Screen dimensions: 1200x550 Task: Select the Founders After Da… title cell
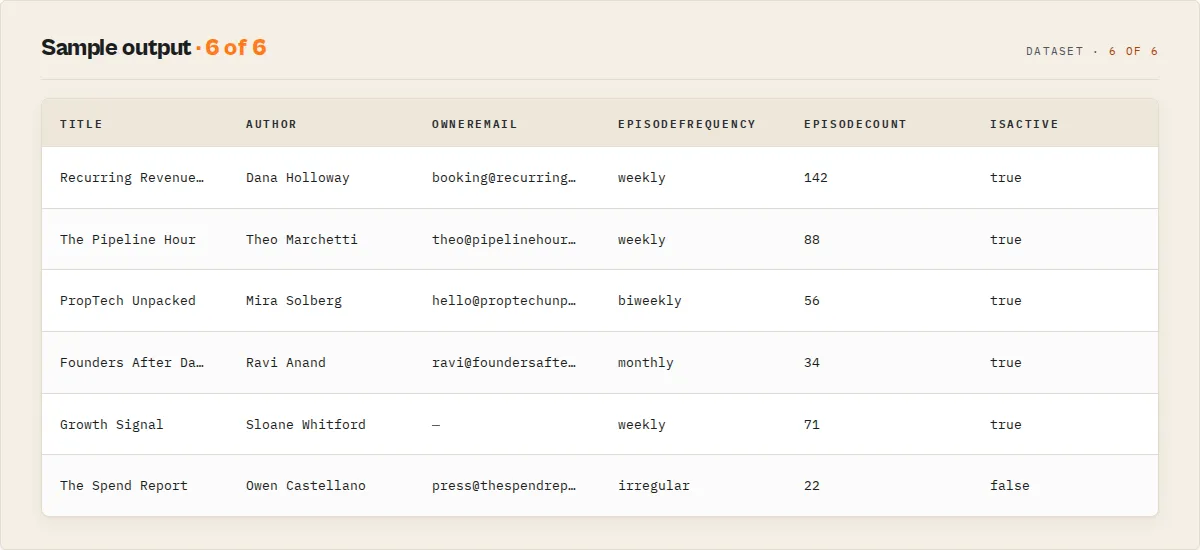[x=132, y=363]
